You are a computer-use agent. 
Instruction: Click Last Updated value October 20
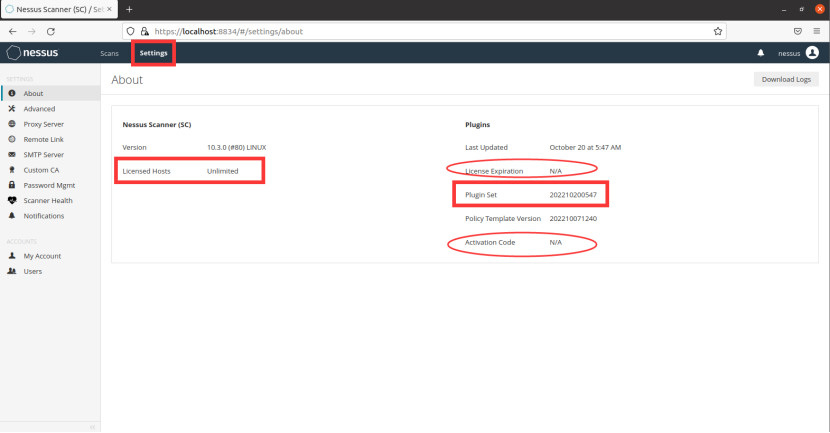coord(585,148)
